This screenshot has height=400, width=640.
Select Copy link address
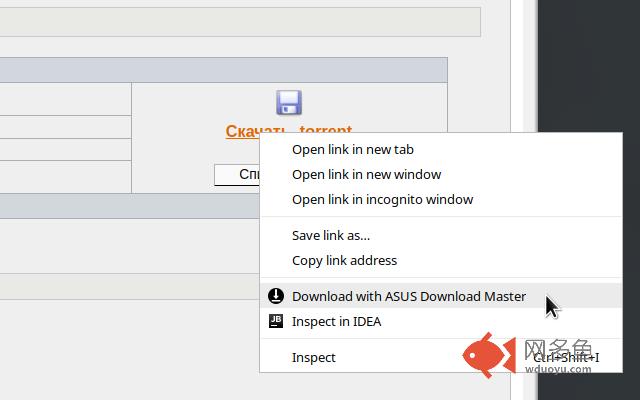click(x=441, y=260)
